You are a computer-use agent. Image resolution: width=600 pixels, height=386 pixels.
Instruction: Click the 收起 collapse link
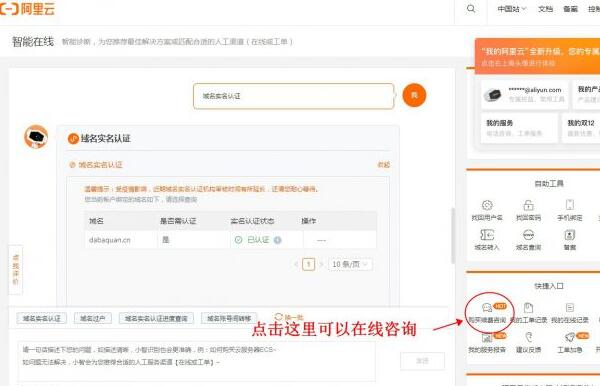point(383,164)
